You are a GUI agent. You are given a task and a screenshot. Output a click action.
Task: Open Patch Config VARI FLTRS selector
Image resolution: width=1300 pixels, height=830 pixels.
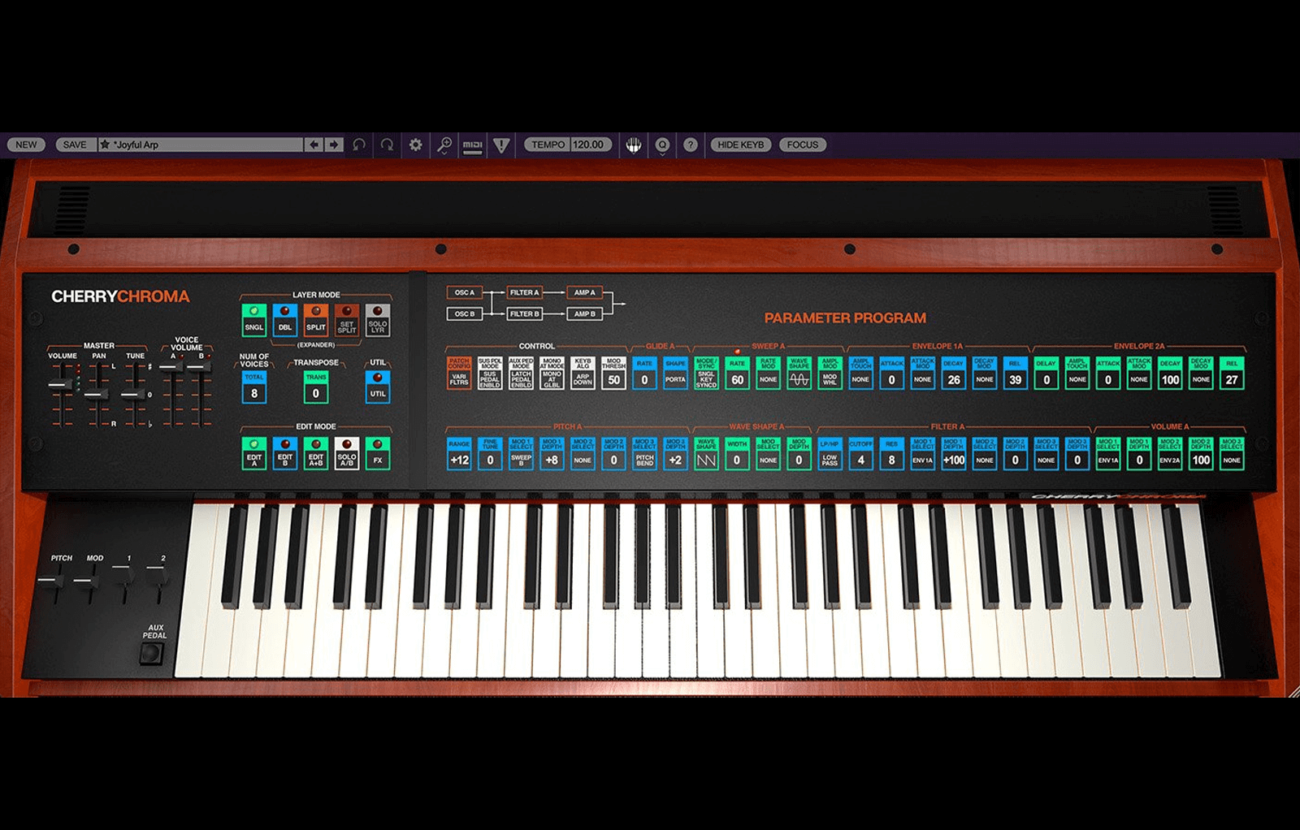tap(459, 373)
